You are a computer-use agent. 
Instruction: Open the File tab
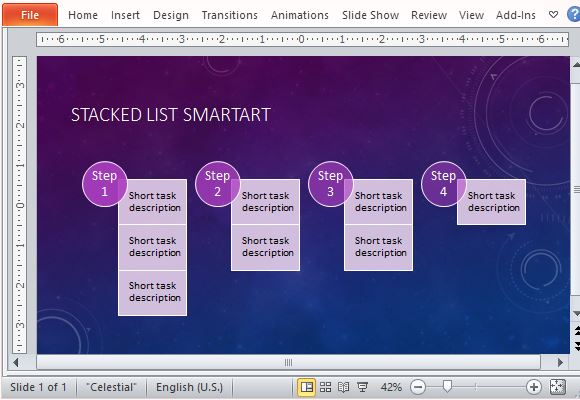tap(30, 15)
